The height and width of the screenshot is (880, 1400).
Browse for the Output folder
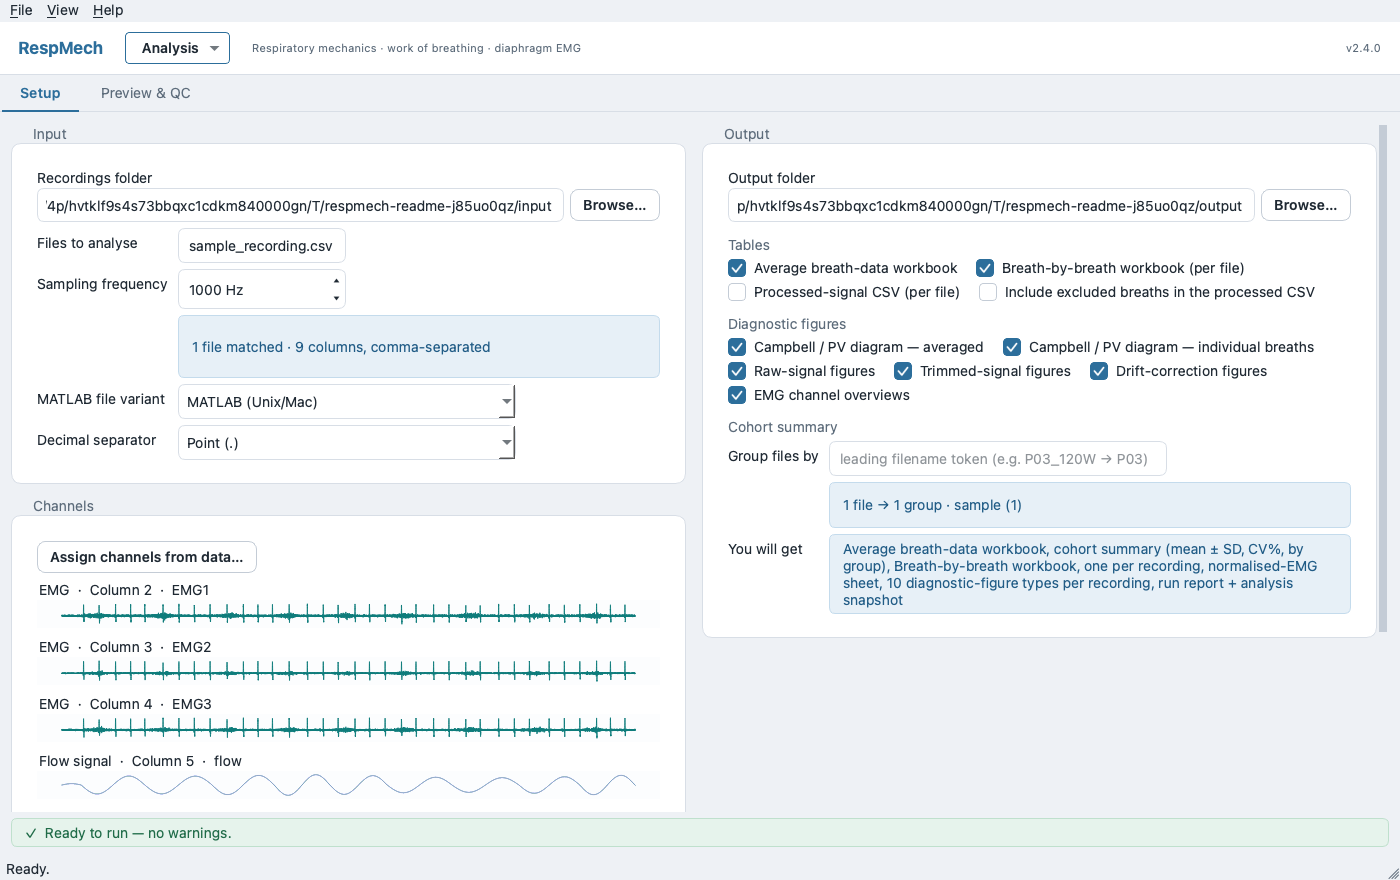(x=1306, y=205)
